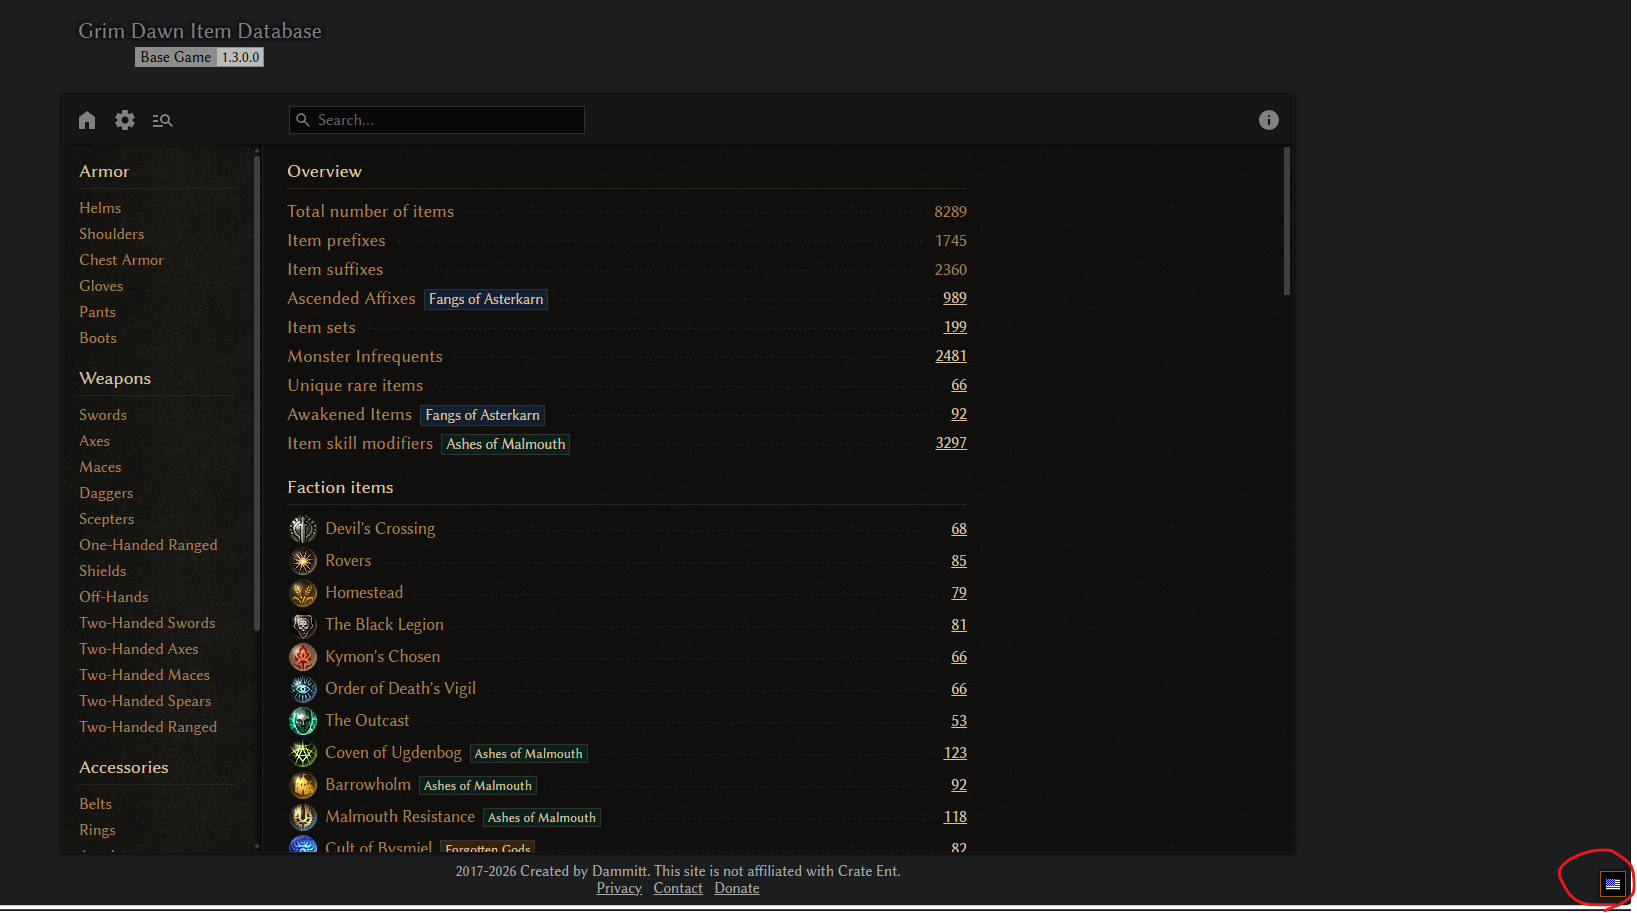Click Grim Dawn Item Database title

(200, 31)
